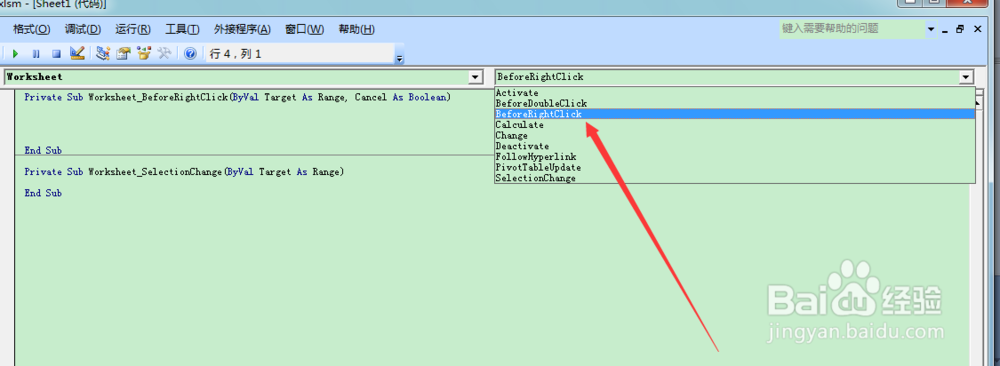Close the code window inner X

[977, 29]
